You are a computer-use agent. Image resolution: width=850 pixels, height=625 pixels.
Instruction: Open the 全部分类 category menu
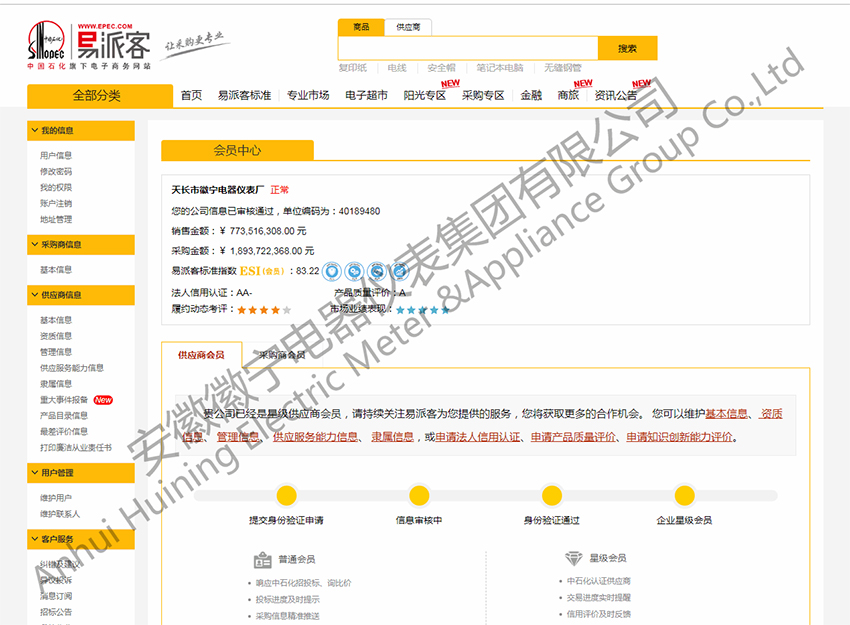coord(100,96)
